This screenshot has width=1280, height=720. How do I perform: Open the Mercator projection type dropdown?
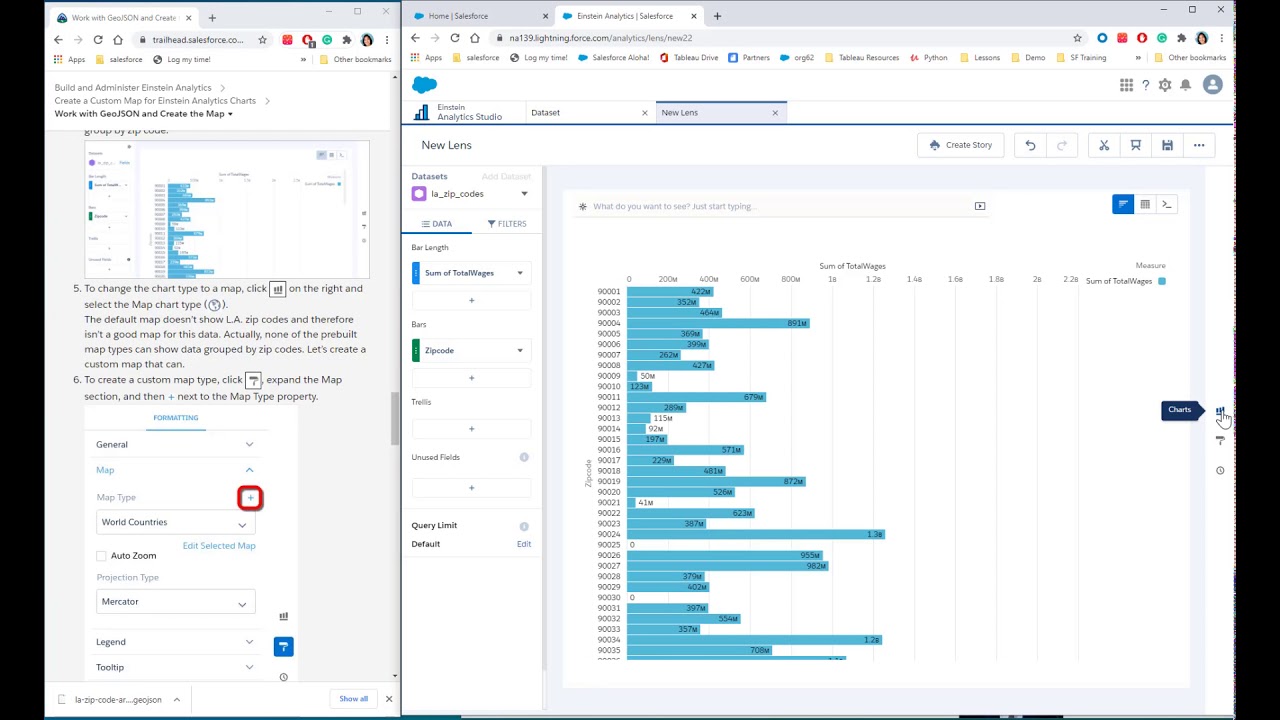click(176, 602)
